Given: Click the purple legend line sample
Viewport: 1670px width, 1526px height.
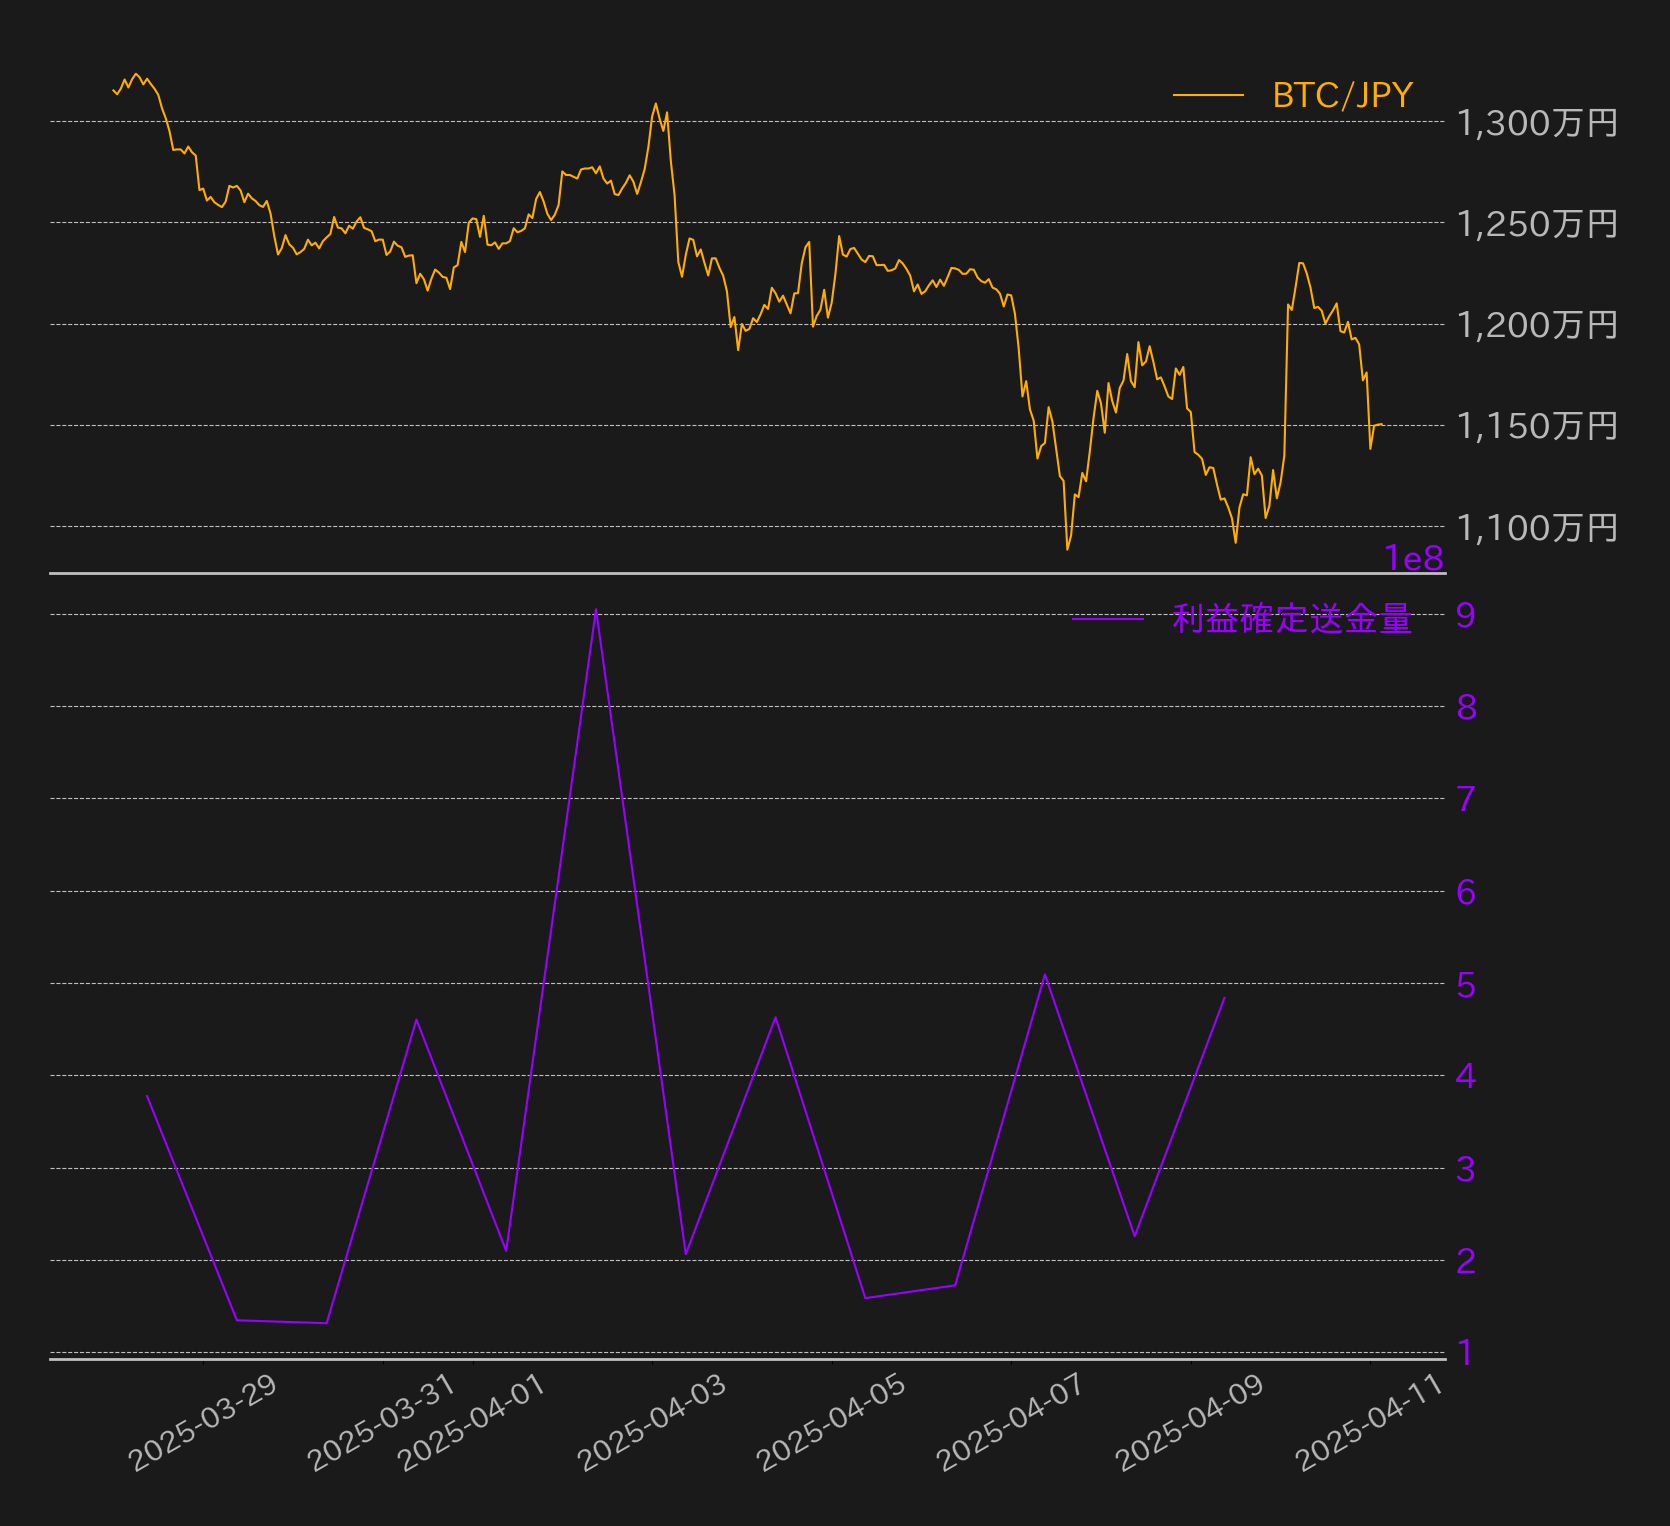Looking at the screenshot, I should pos(1108,619).
